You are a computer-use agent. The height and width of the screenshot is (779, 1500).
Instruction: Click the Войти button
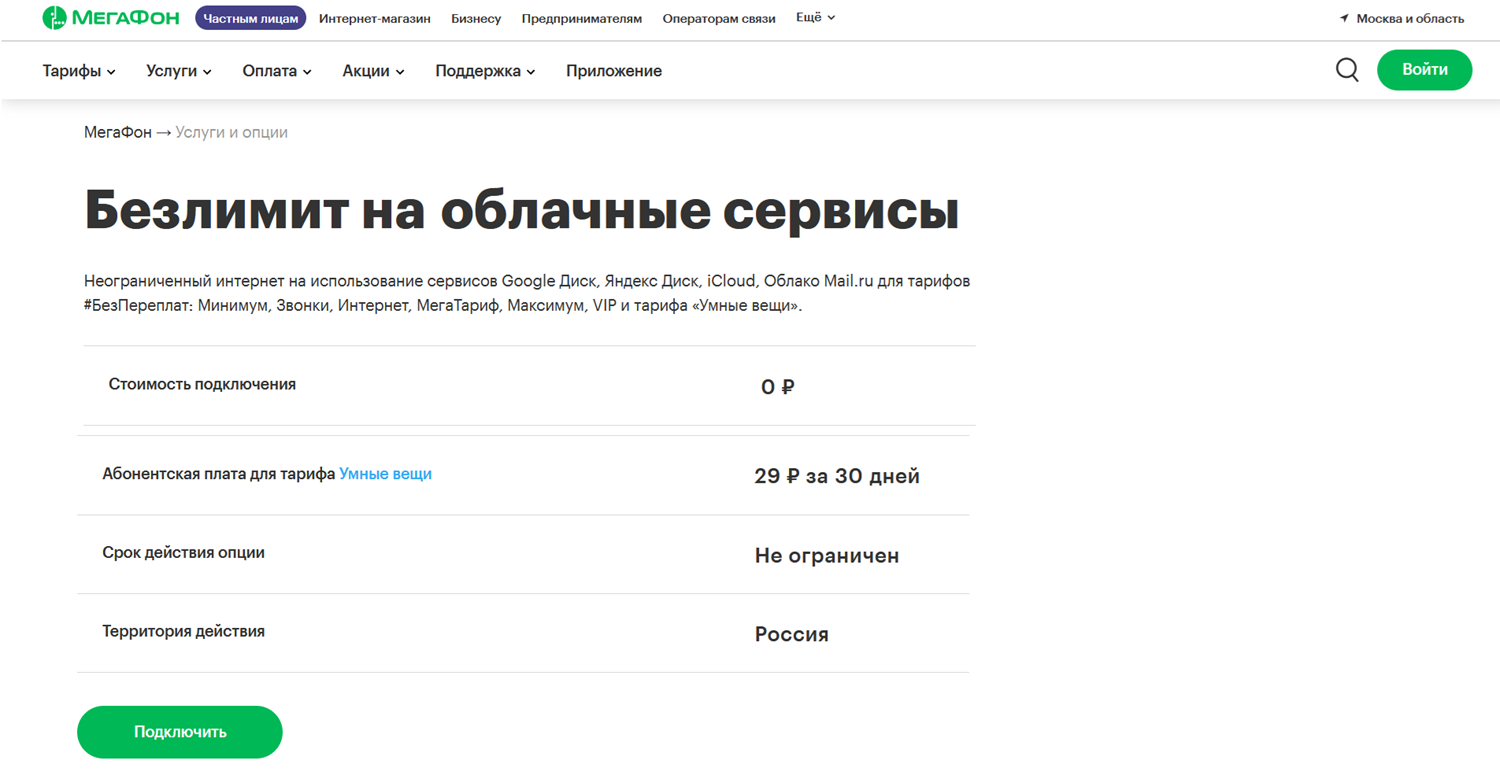(x=1424, y=70)
